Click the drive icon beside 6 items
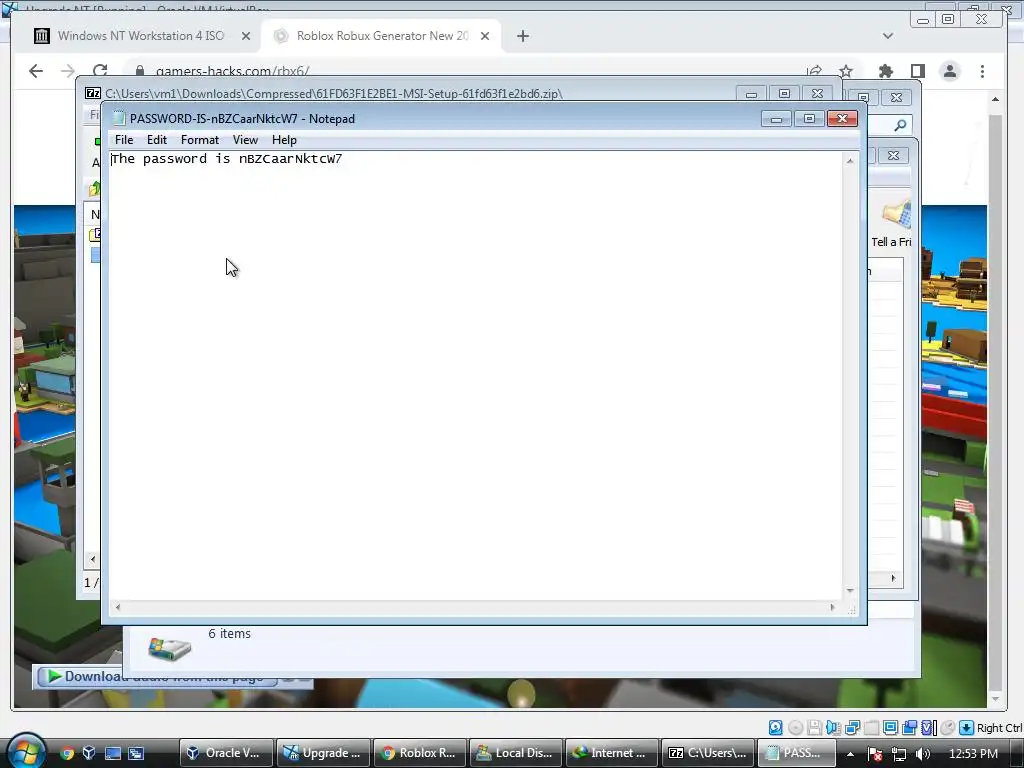Viewport: 1024px width, 768px height. (170, 648)
